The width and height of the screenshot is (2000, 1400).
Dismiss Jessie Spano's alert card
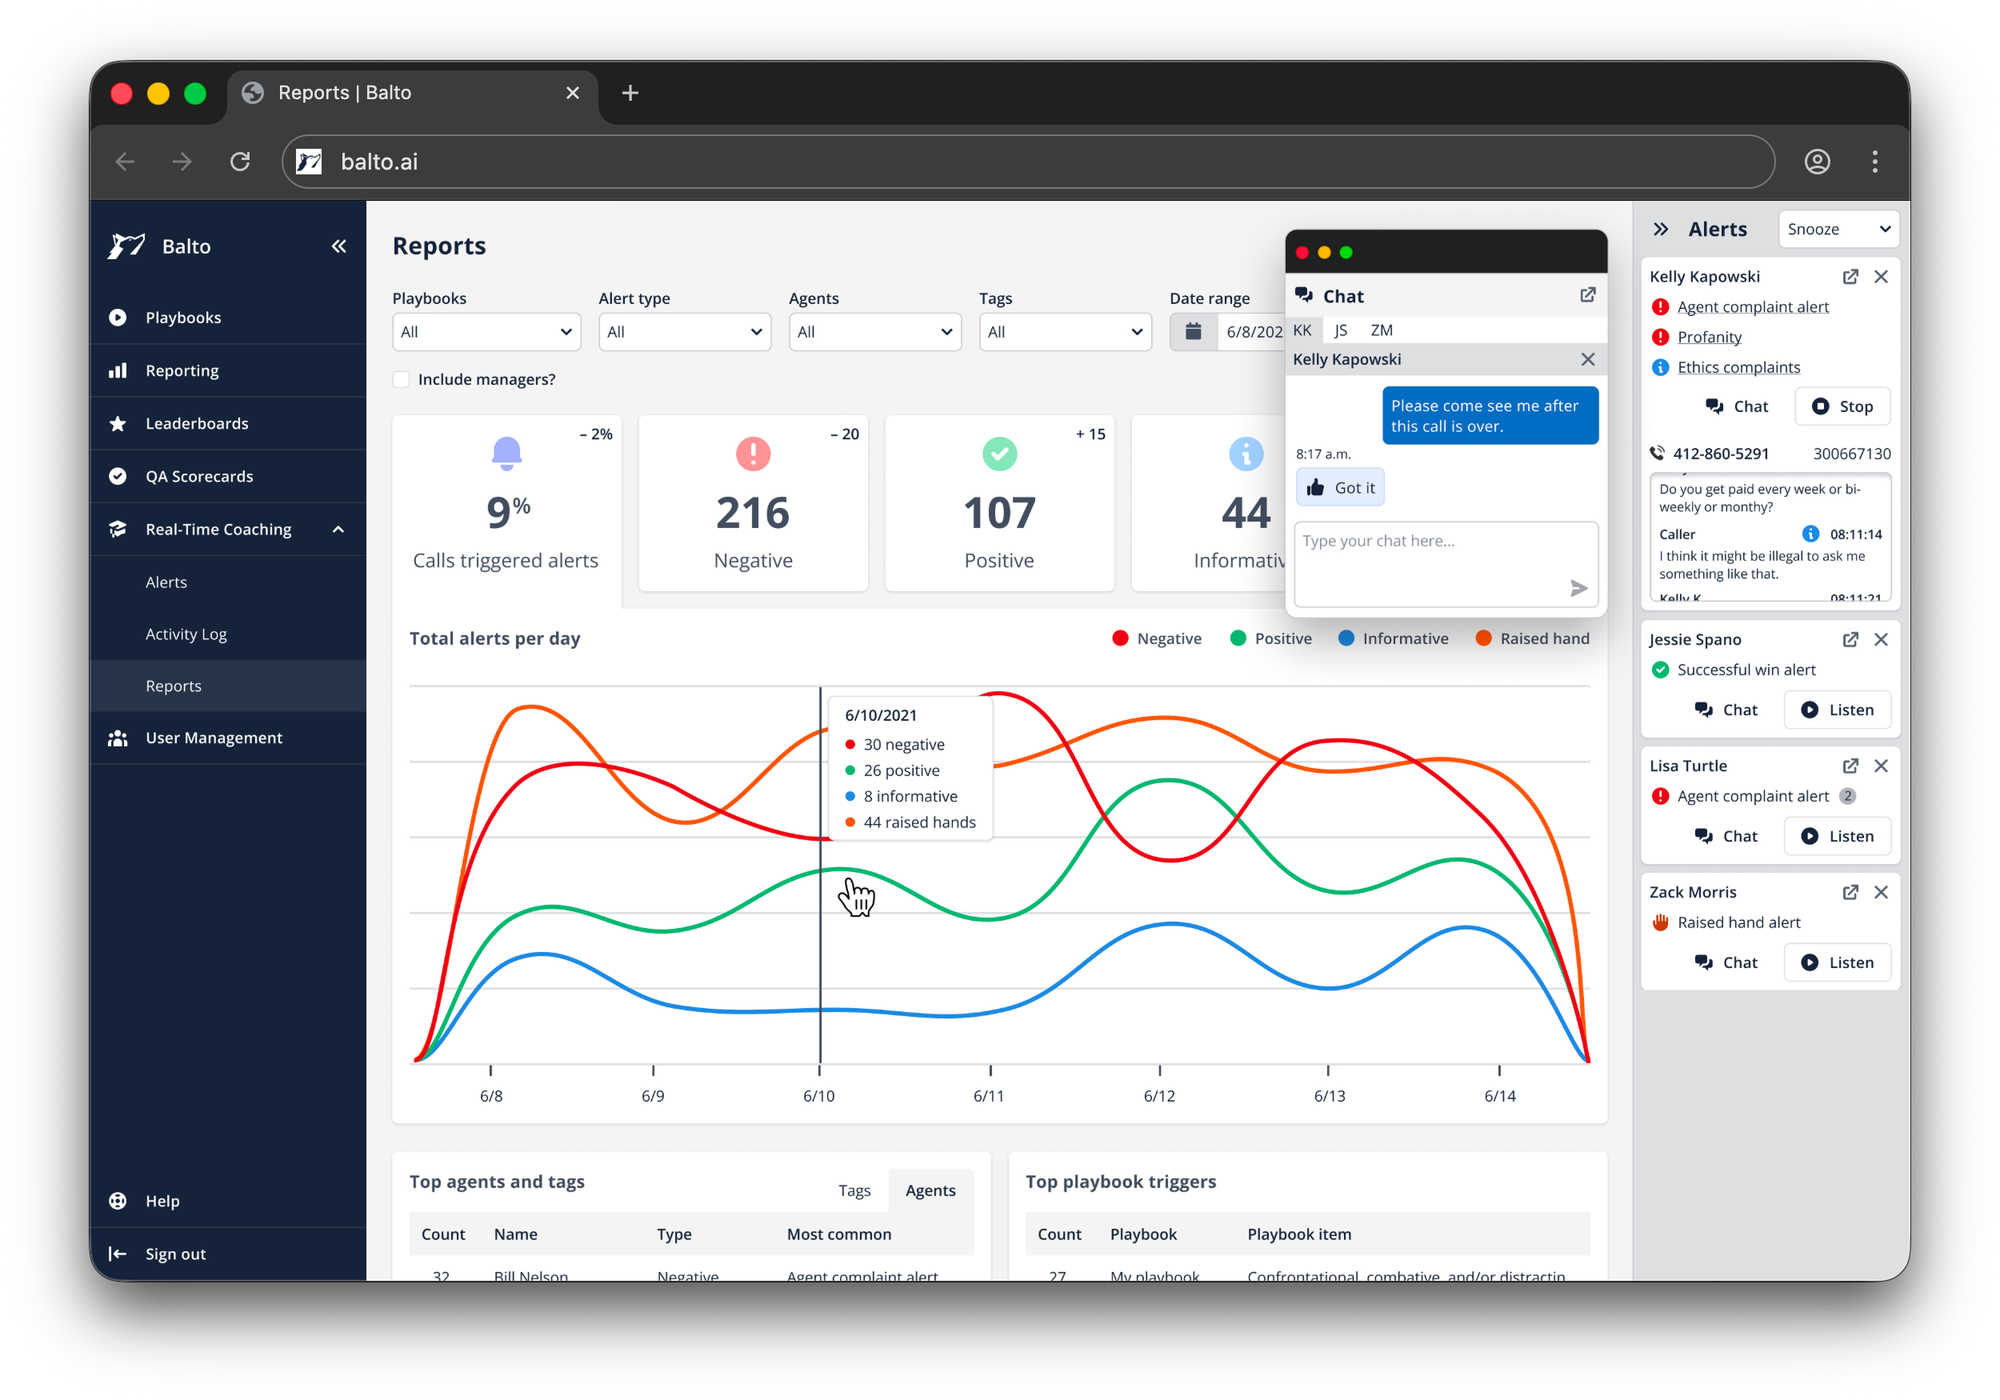click(x=1881, y=640)
